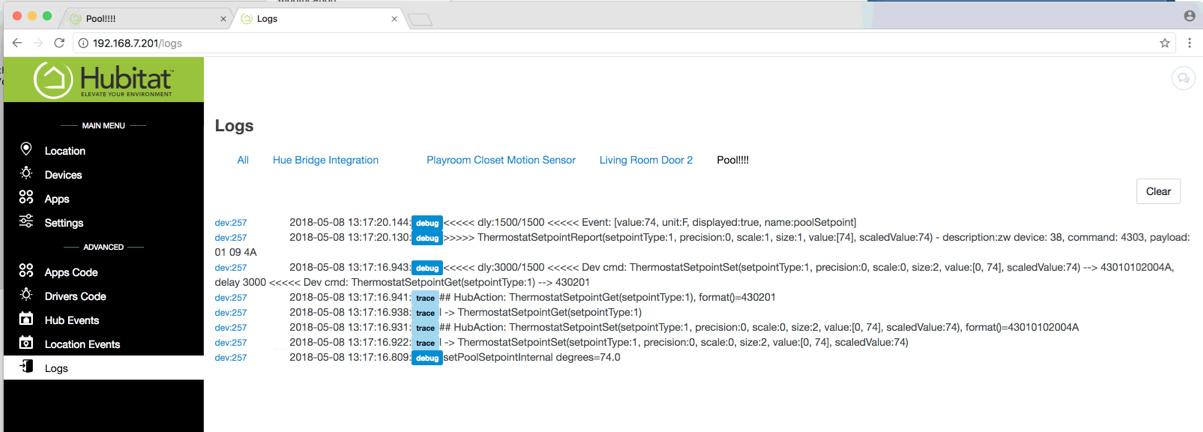This screenshot has width=1203, height=432.
Task: Click the Logs icon in sidebar
Action: [x=26, y=367]
